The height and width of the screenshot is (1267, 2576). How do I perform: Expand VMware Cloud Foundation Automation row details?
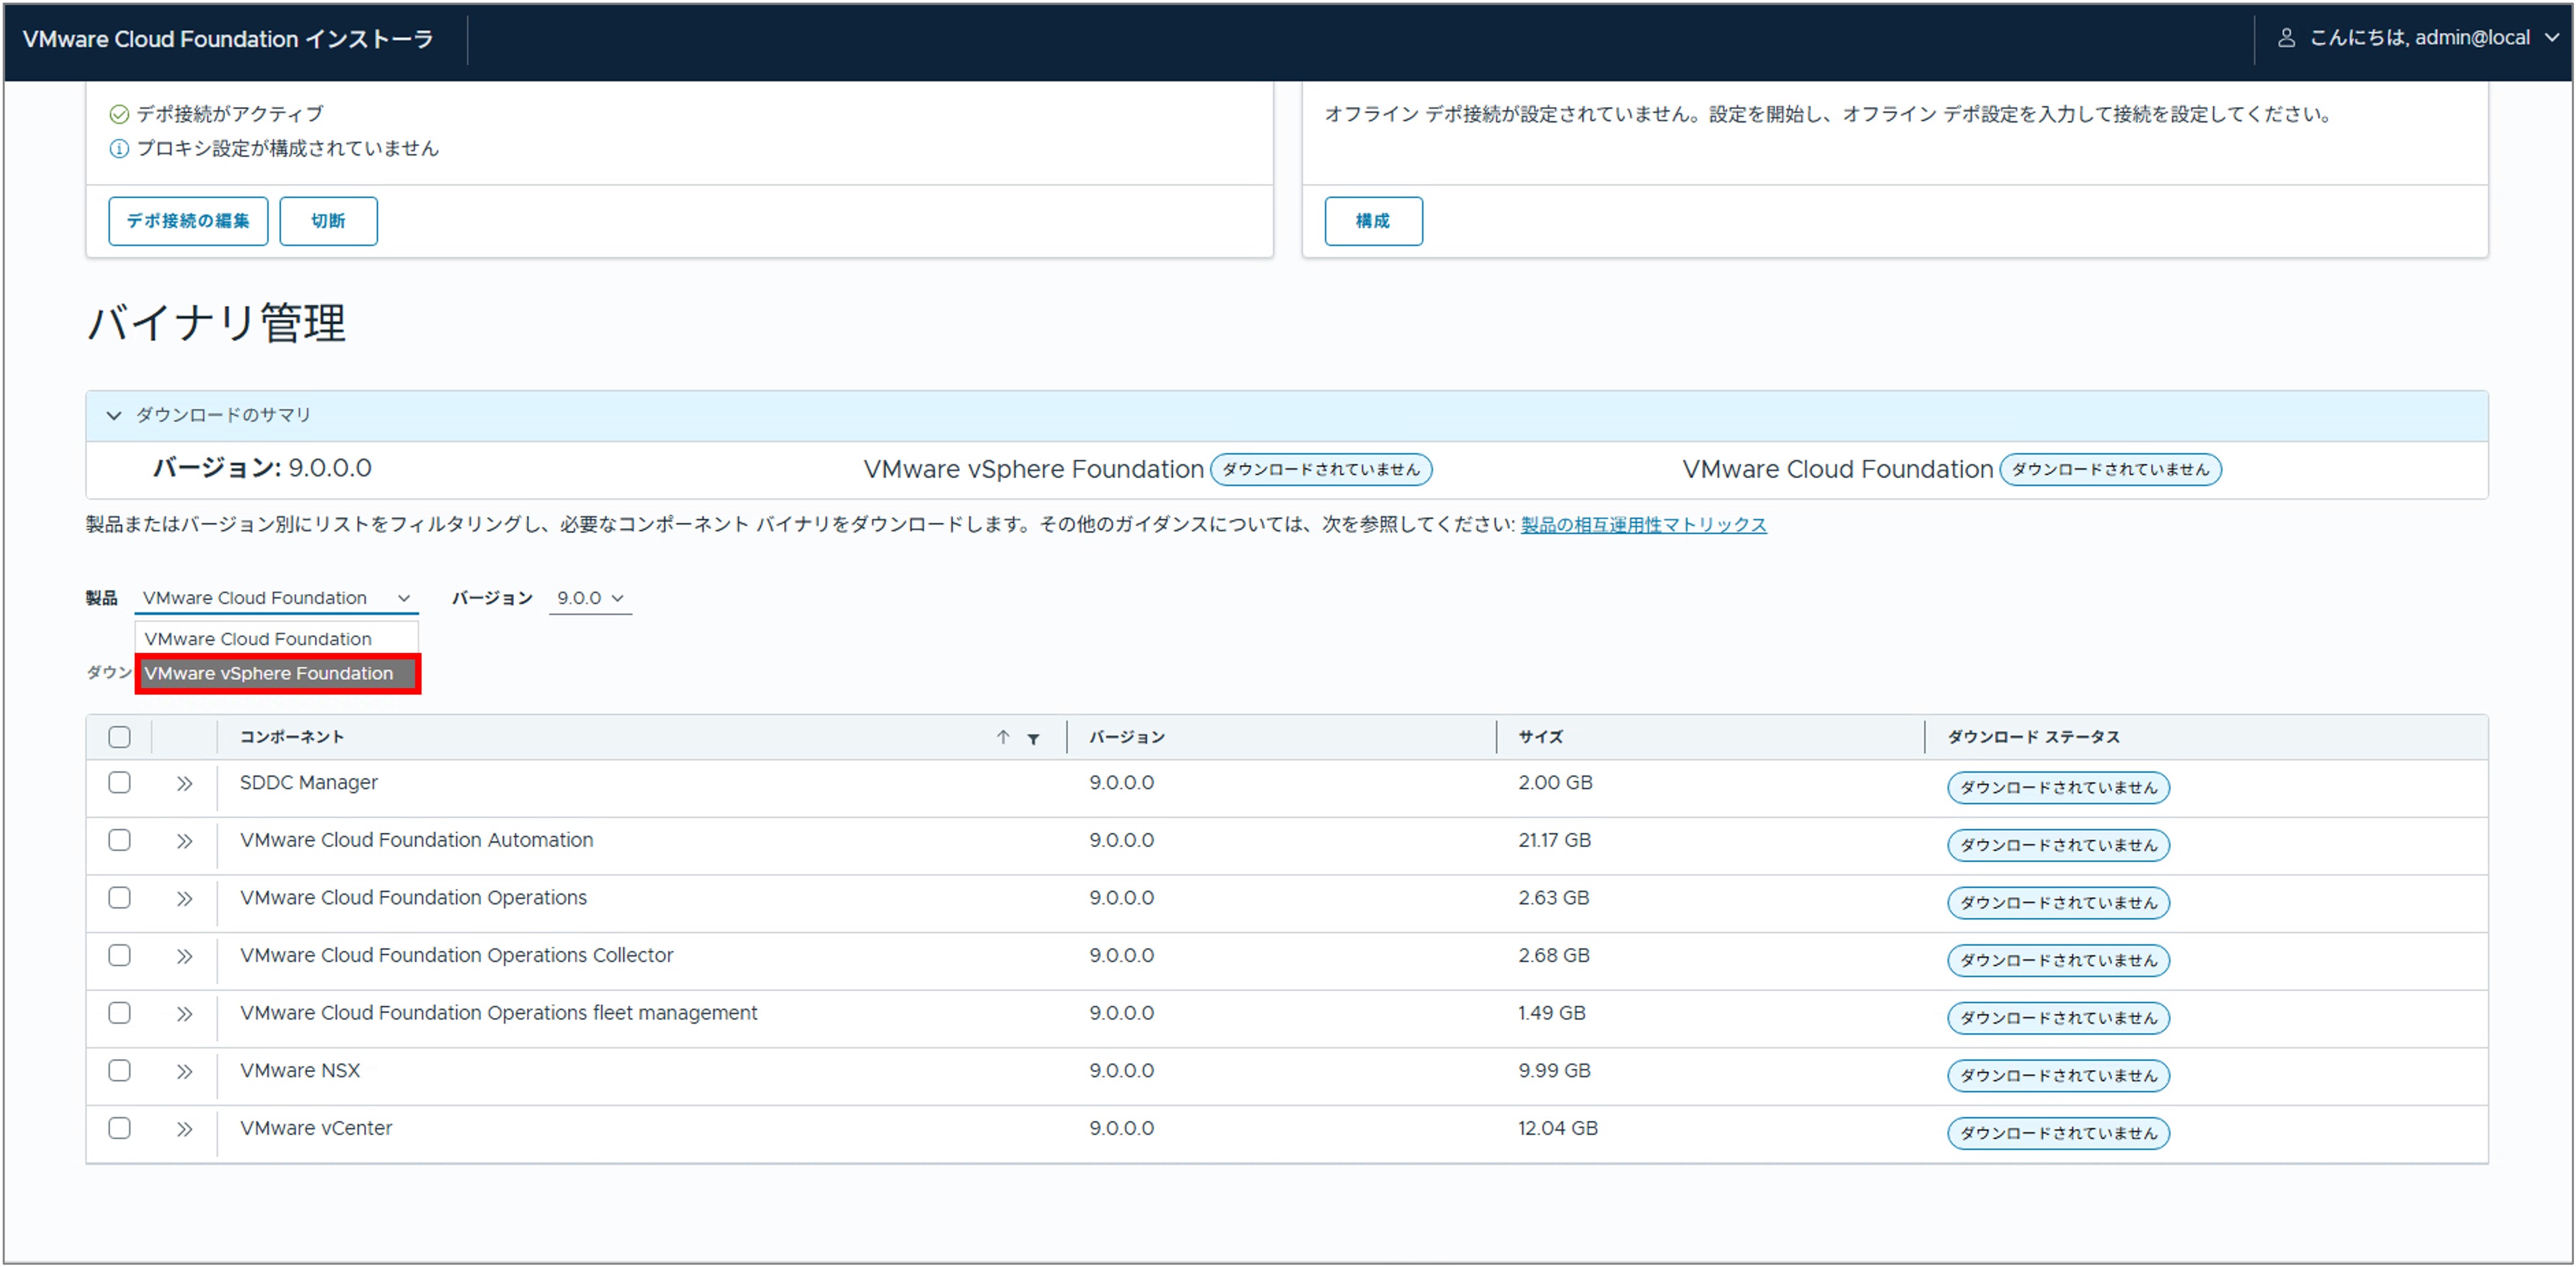[x=184, y=842]
